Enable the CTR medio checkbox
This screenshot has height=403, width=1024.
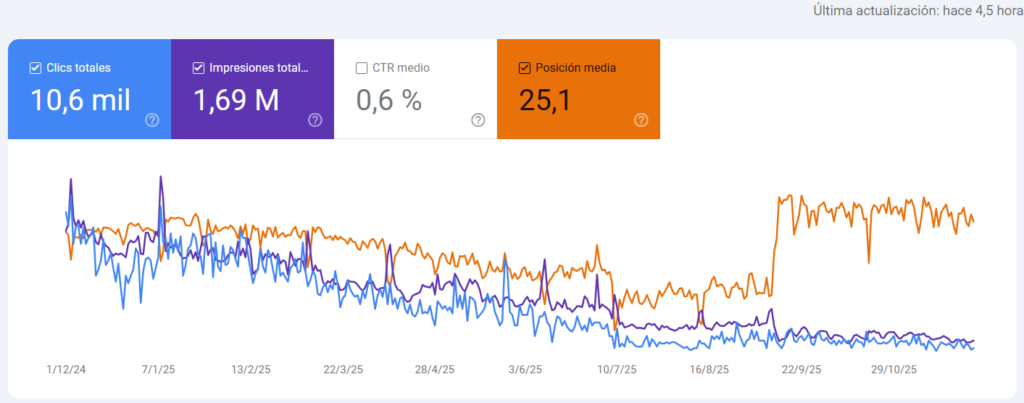[361, 68]
